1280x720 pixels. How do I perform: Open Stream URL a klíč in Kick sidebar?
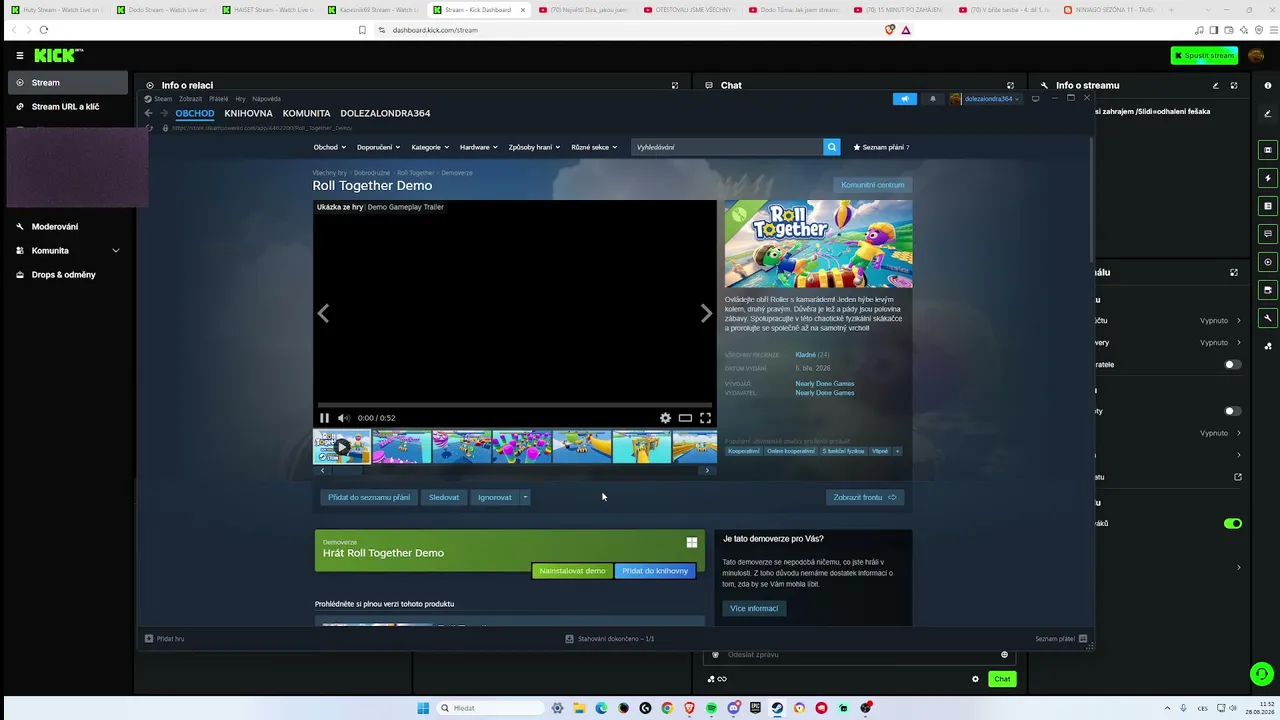click(x=66, y=107)
